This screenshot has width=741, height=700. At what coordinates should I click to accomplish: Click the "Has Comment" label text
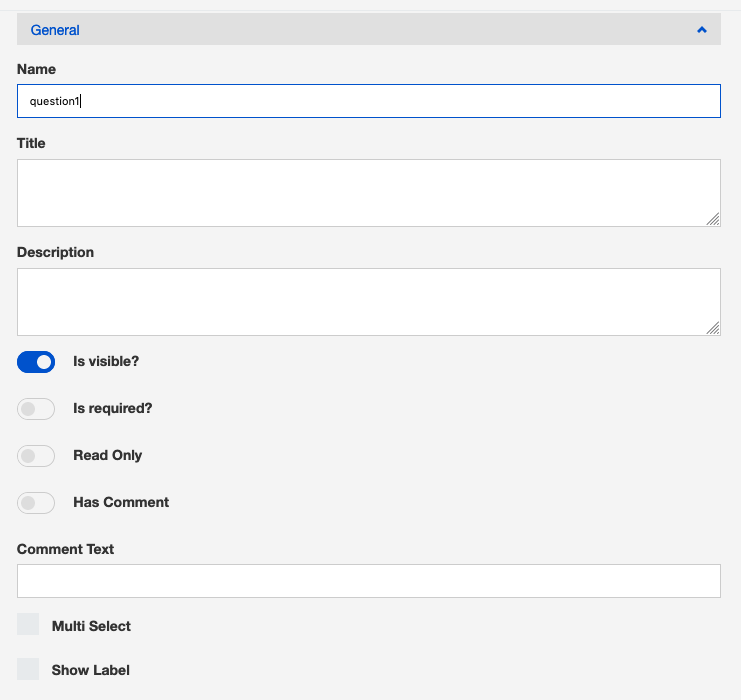pyautogui.click(x=121, y=502)
